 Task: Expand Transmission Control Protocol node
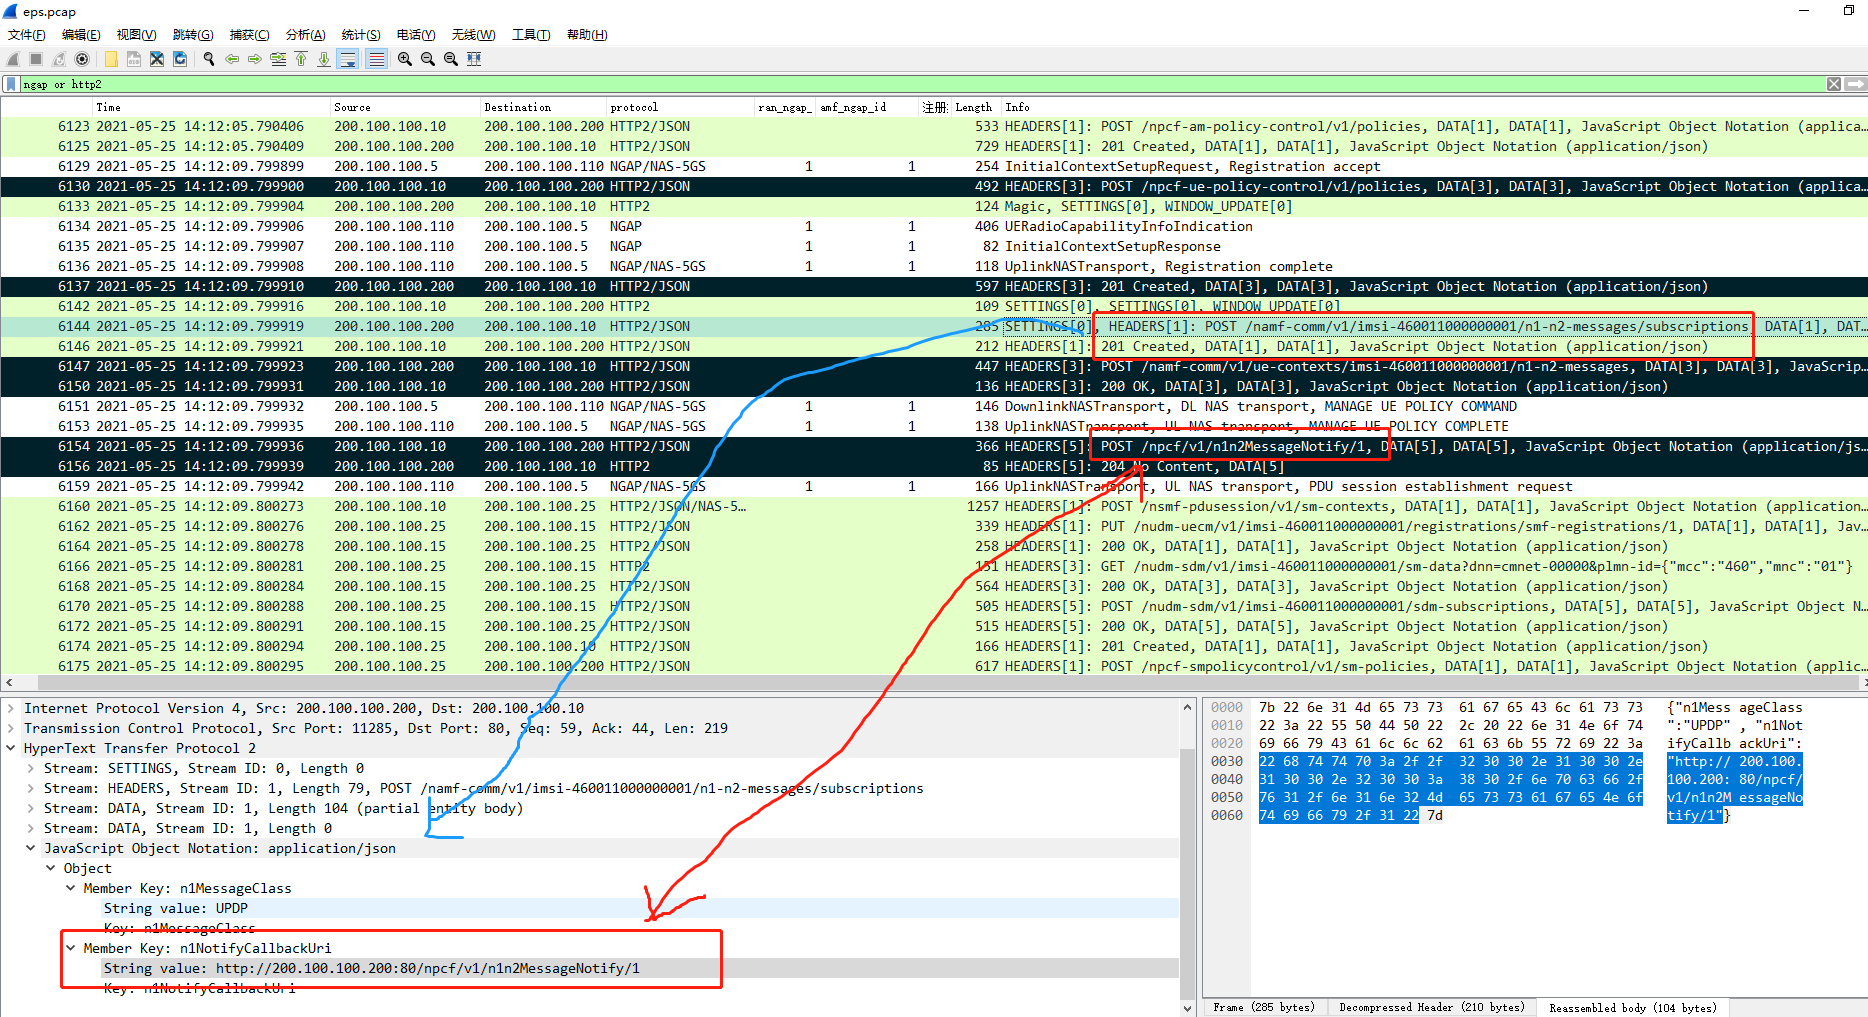point(11,729)
